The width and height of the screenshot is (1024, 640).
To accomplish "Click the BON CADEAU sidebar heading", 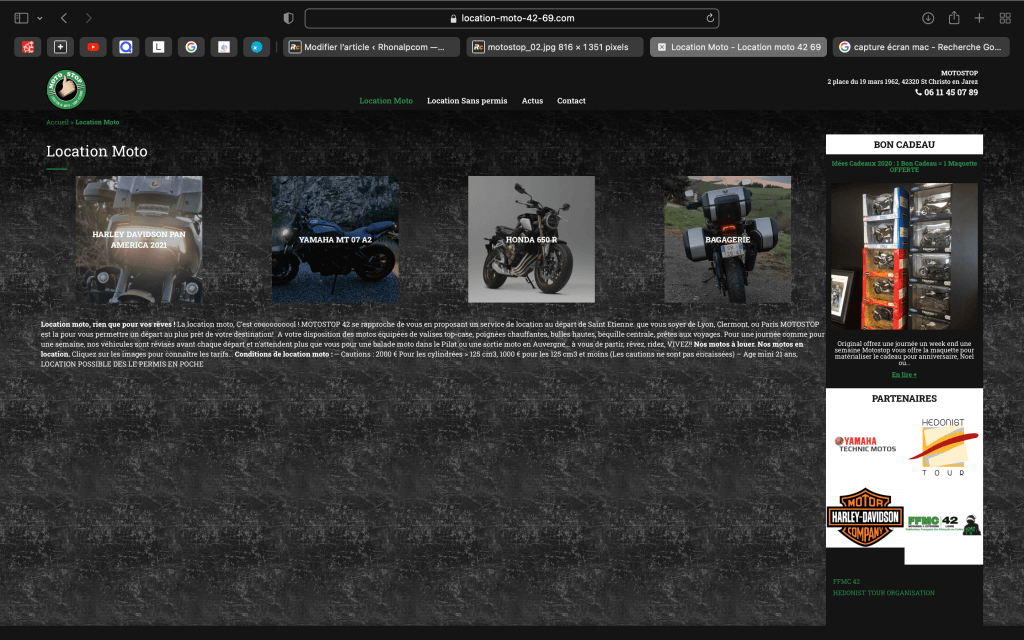I will pyautogui.click(x=904, y=144).
